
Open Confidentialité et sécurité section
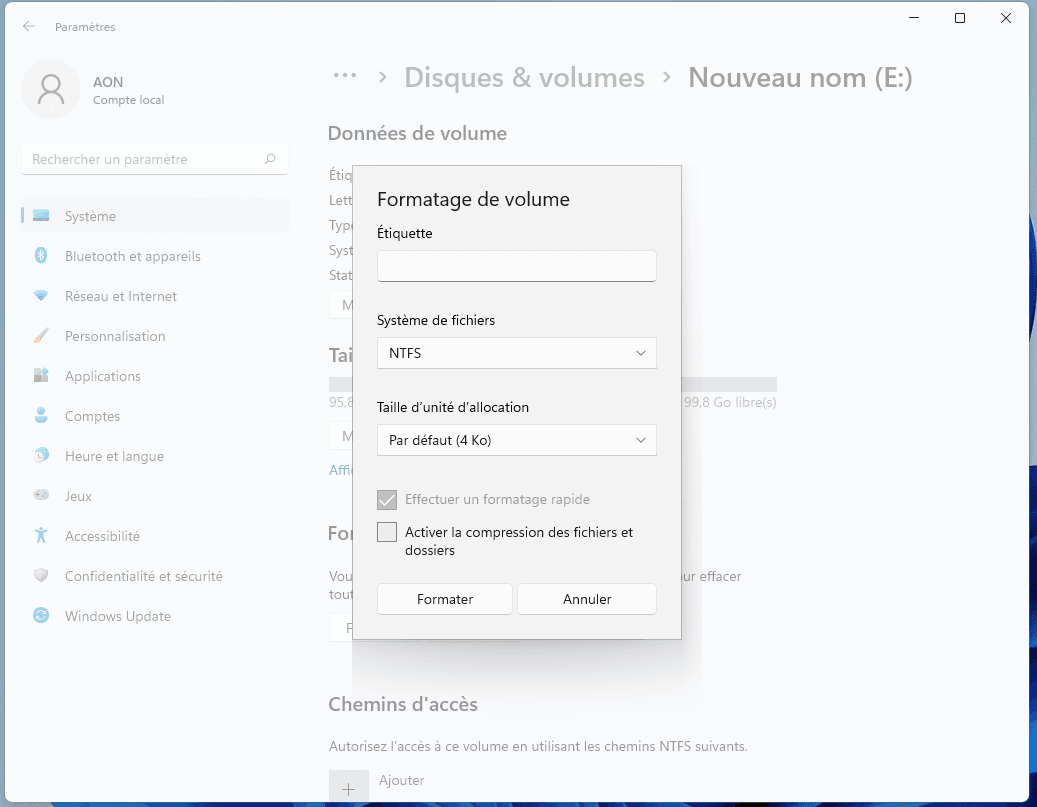[143, 576]
